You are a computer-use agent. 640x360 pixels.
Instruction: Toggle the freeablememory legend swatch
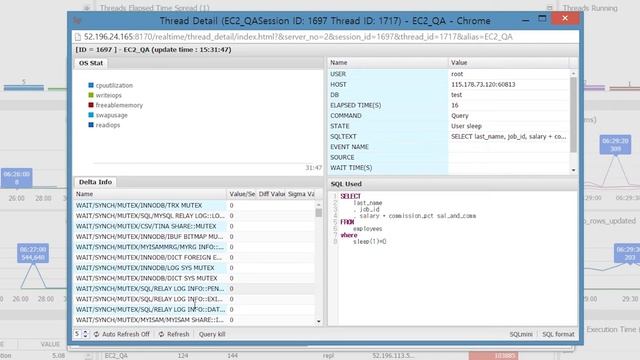point(91,105)
